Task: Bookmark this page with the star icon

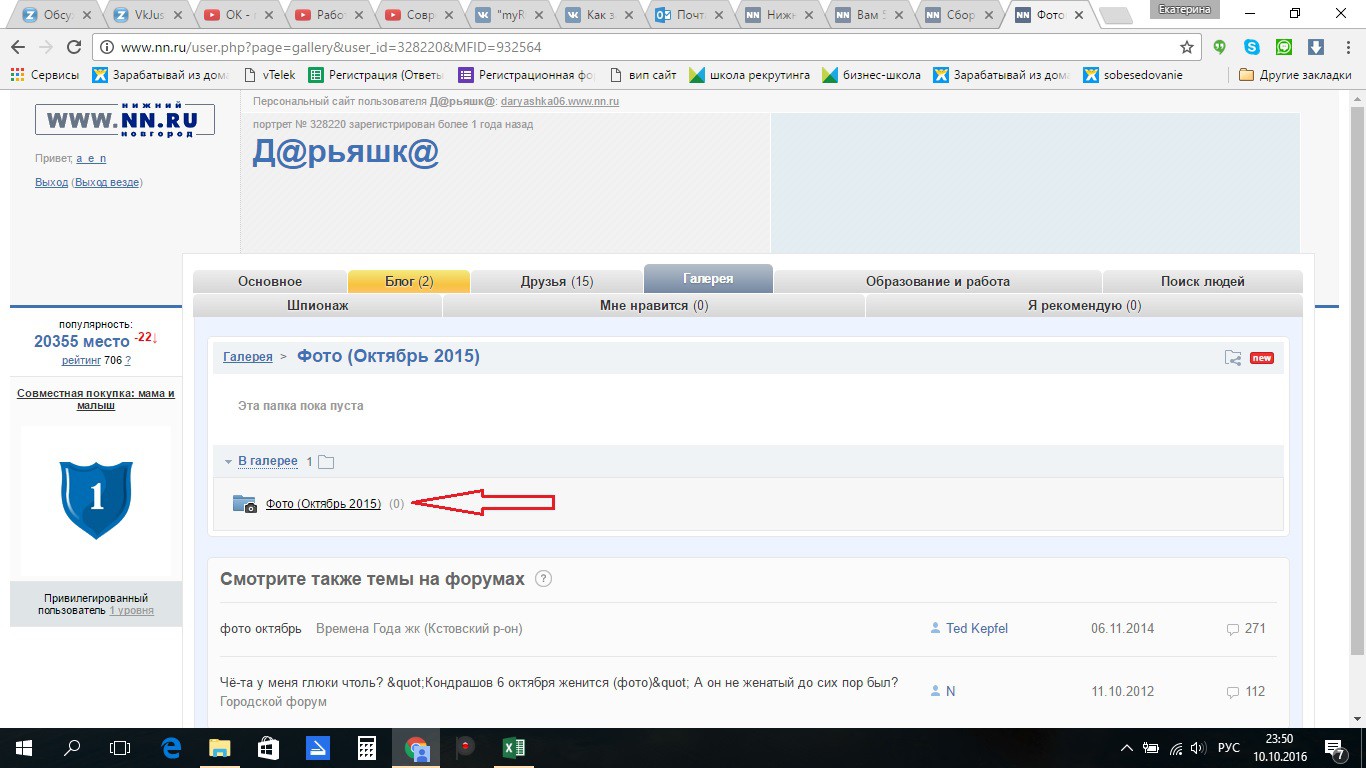Action: tap(1187, 47)
